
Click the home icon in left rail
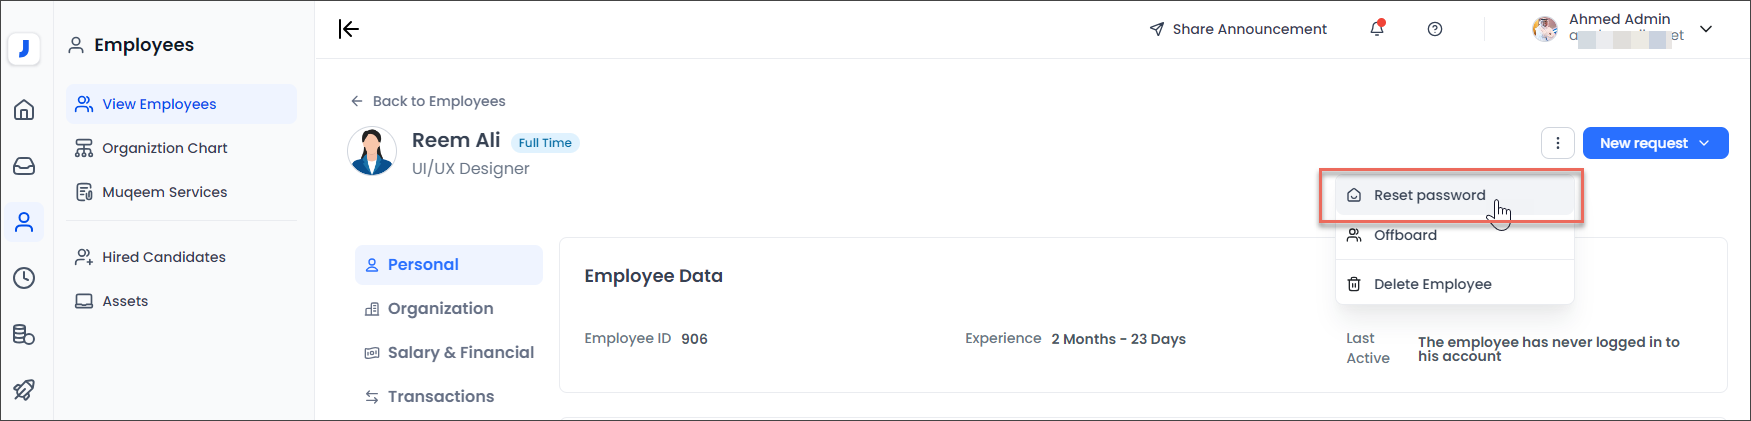[24, 110]
